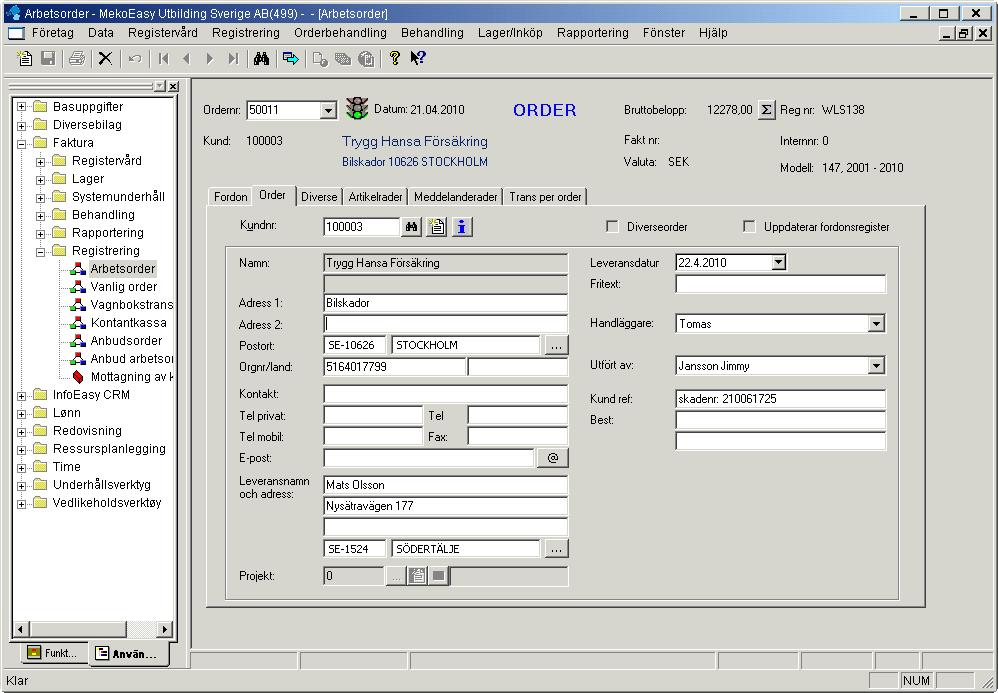This screenshot has height=693, width=998.
Task: Click the tree panel horizontal scroll right arrow
Action: pos(165,629)
